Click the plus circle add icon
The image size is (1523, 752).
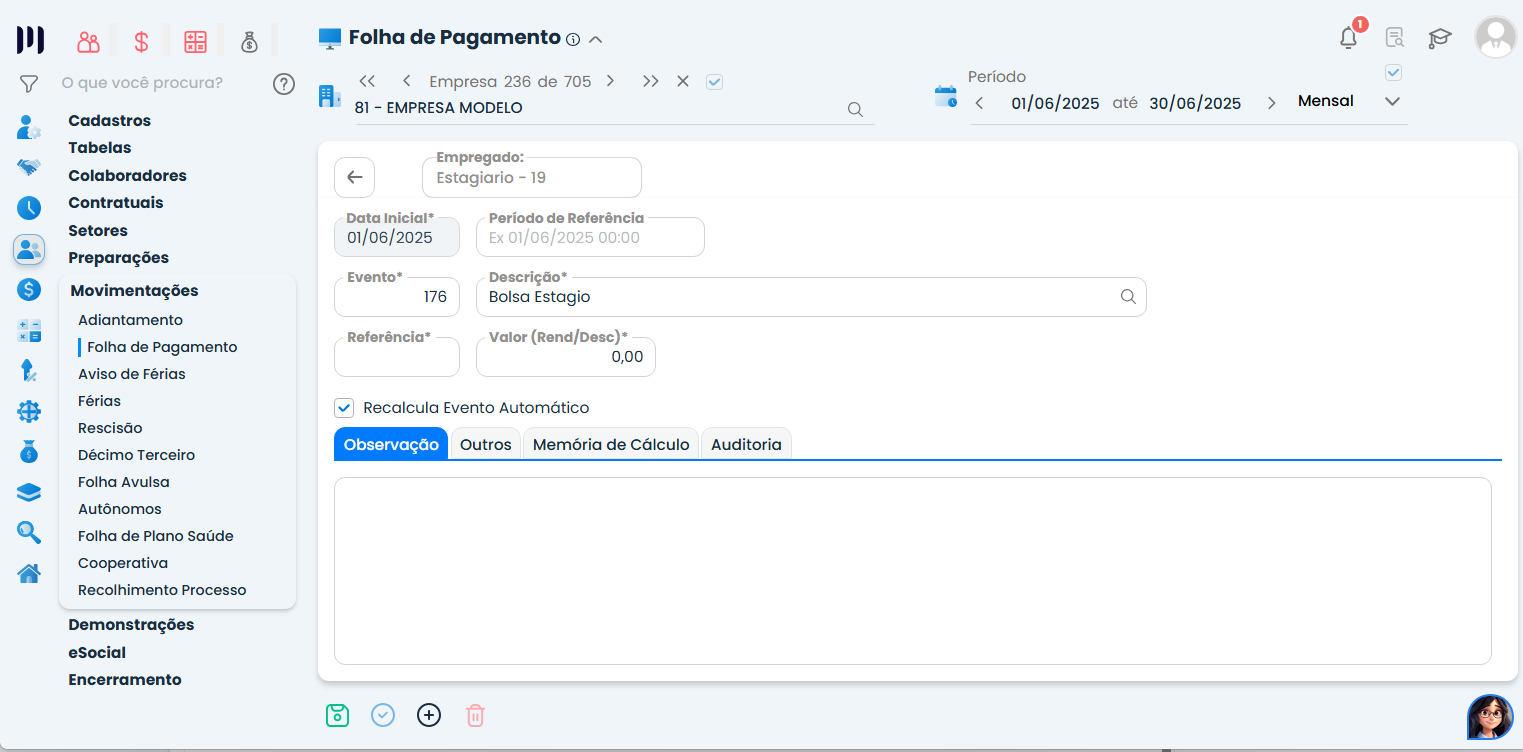tap(429, 715)
